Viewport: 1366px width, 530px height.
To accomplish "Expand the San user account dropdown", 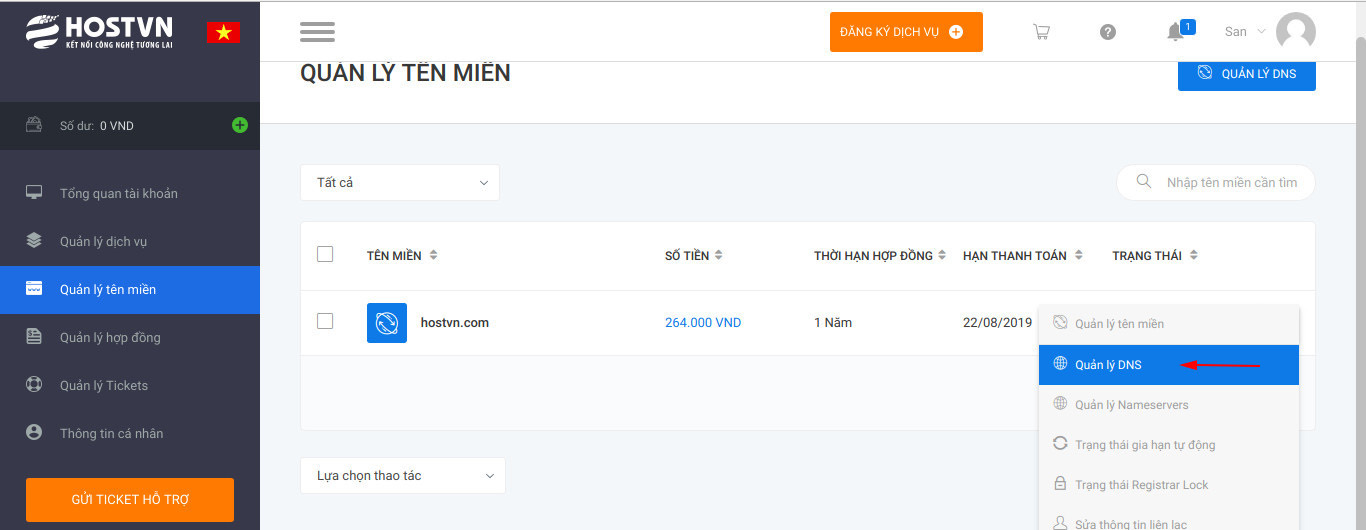I will pos(1245,32).
